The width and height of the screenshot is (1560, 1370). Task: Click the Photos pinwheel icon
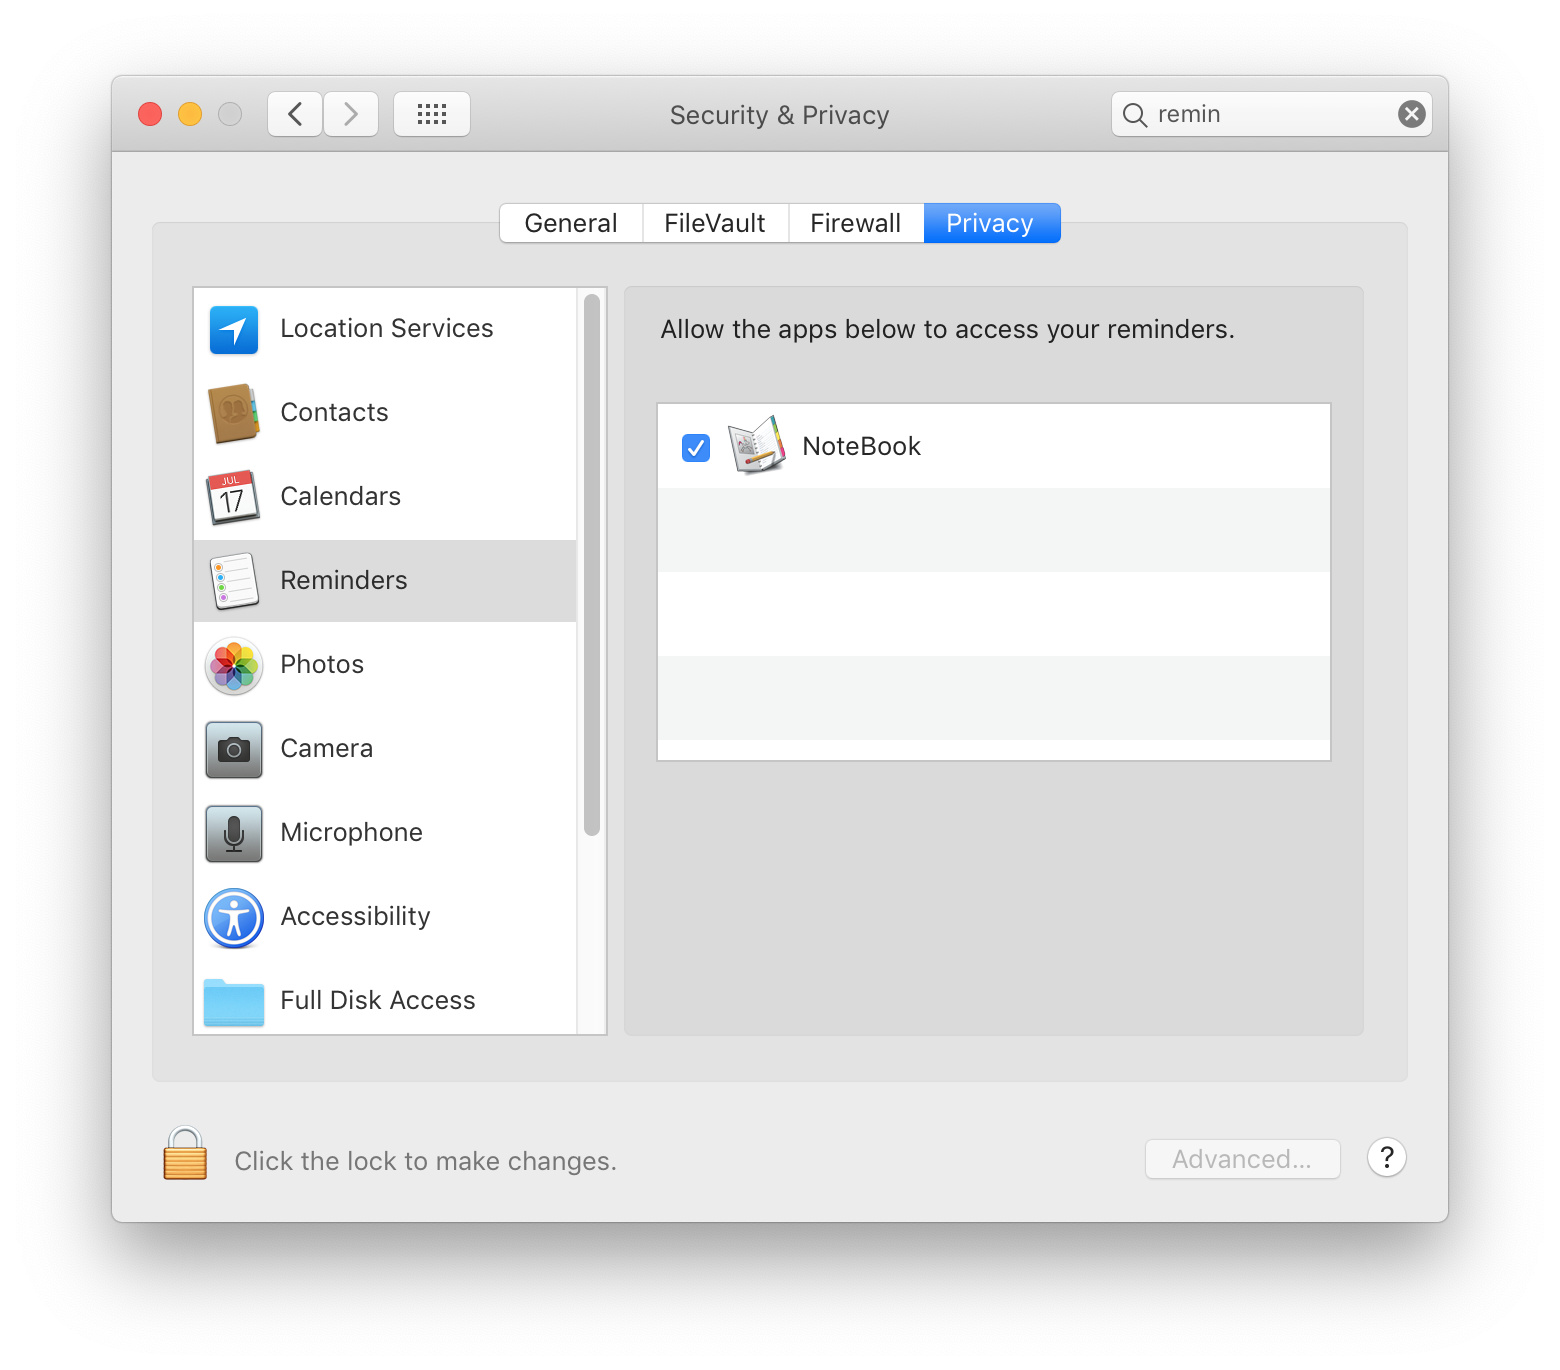pos(234,666)
